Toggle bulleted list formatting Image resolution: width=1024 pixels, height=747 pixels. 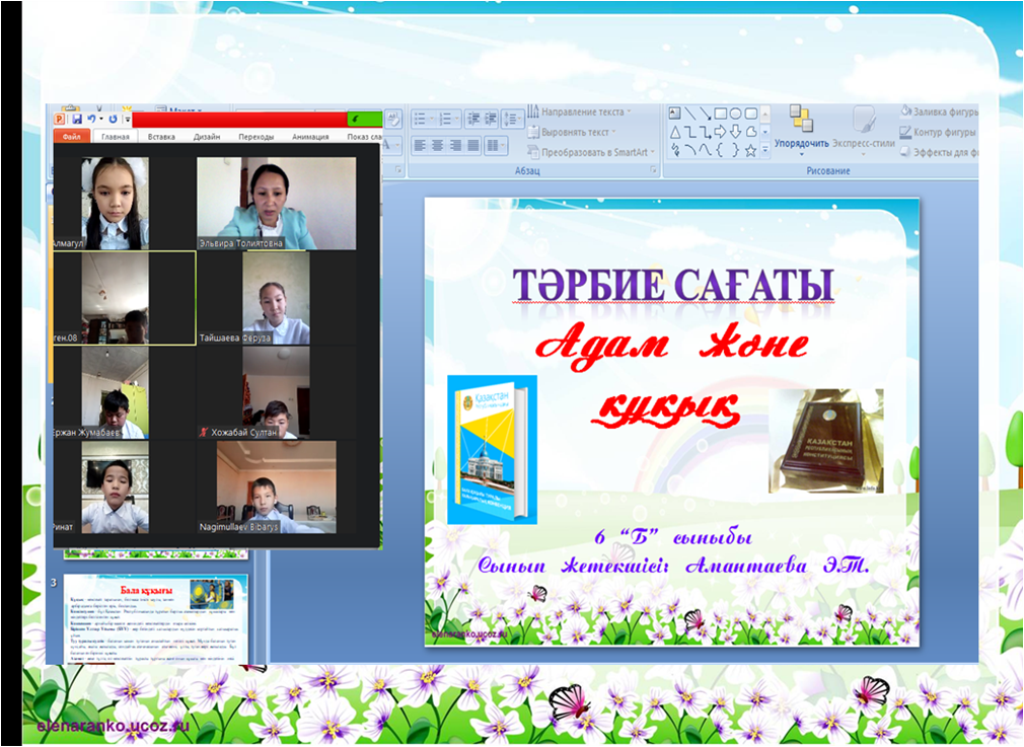pos(420,119)
